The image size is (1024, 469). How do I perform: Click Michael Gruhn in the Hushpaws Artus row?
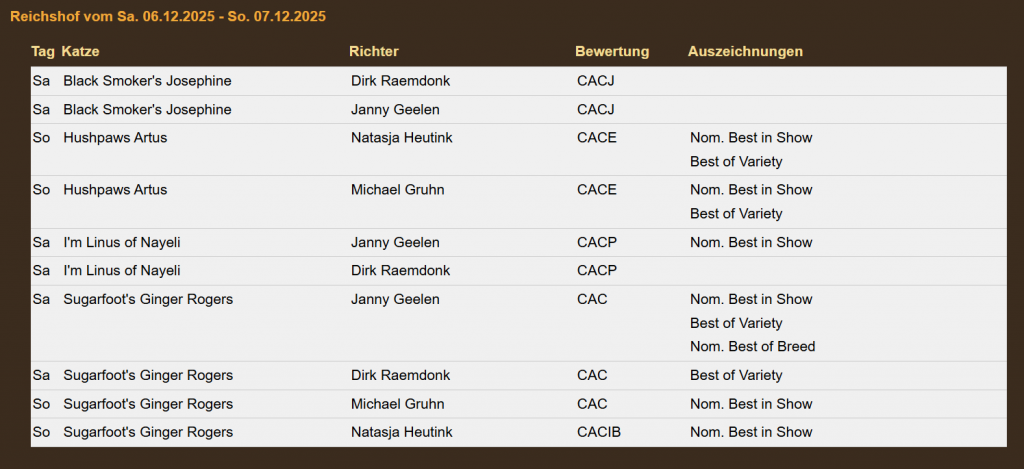[x=397, y=189]
